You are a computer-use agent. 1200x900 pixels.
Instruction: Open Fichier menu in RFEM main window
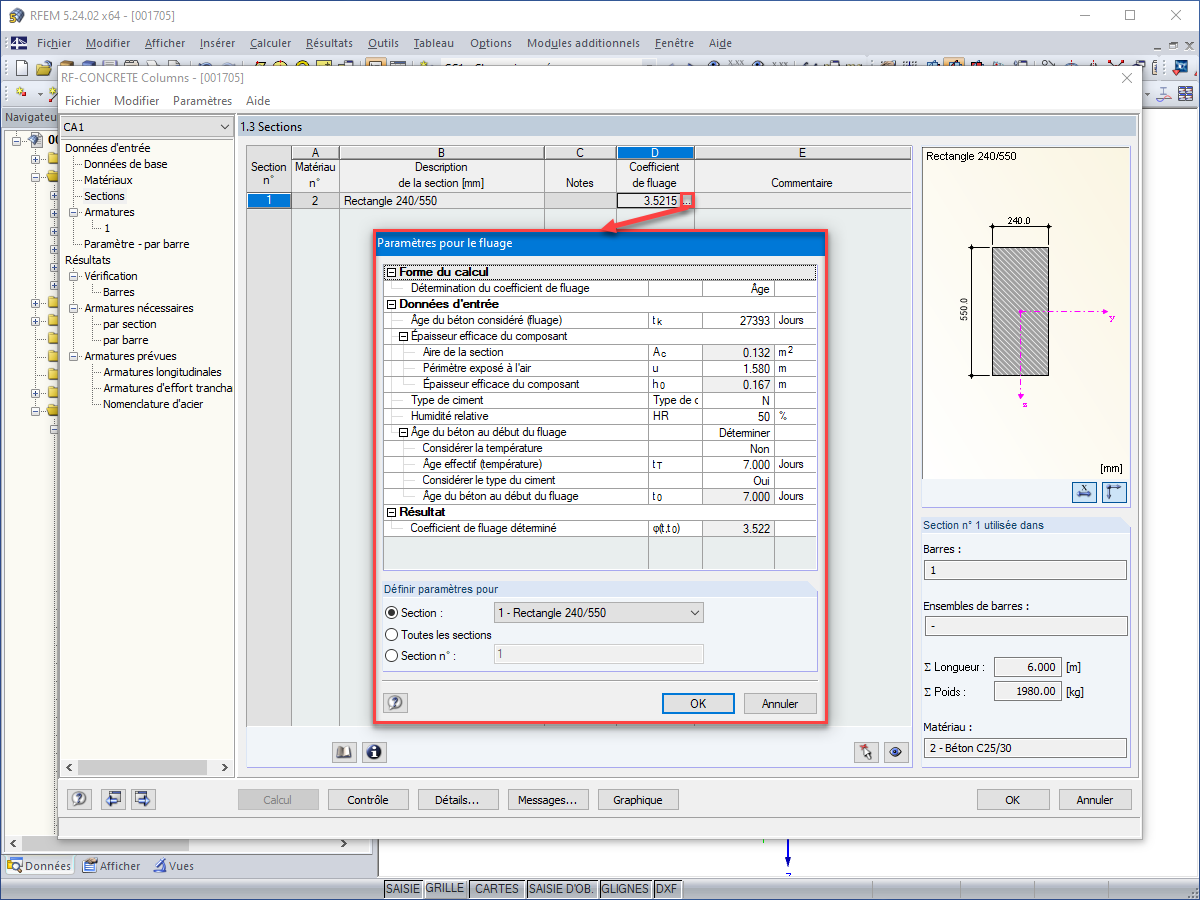tap(54, 43)
